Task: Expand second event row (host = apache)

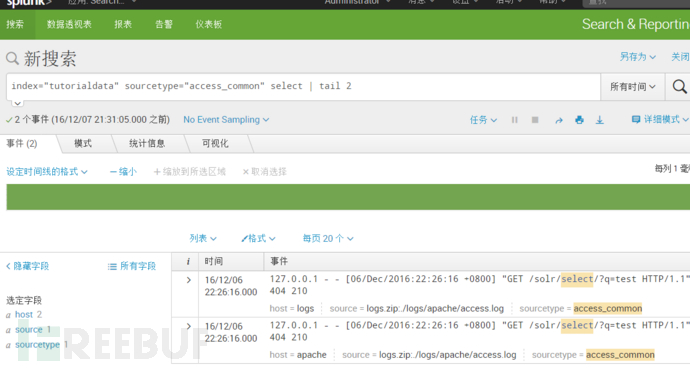Action: (x=188, y=326)
